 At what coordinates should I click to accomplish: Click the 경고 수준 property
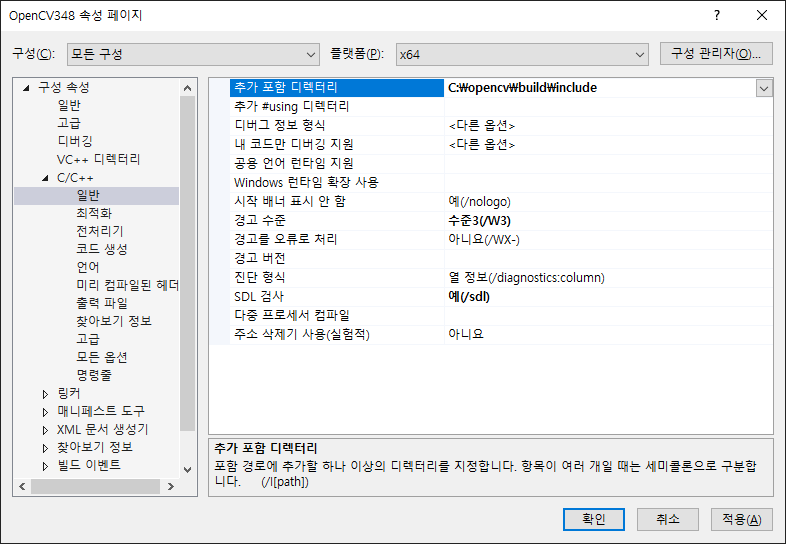[337, 221]
